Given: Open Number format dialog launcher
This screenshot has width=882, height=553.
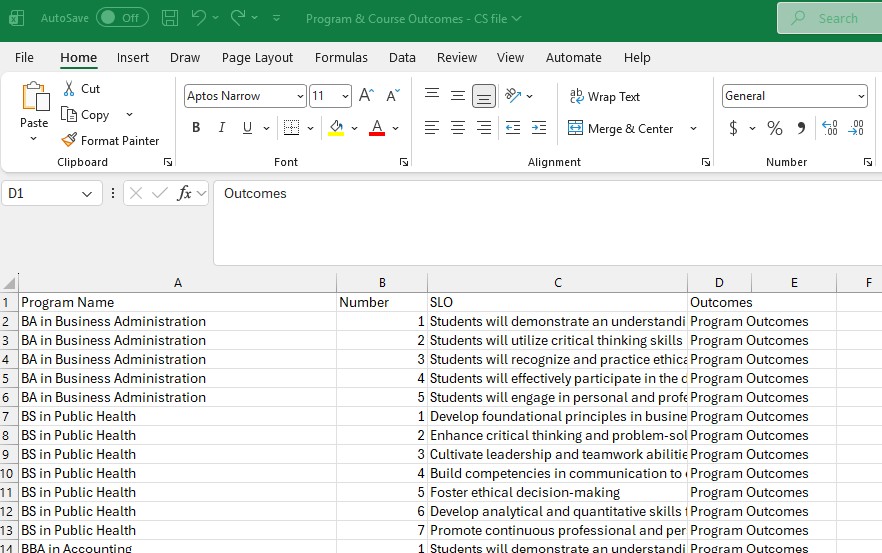Looking at the screenshot, I should 867,162.
